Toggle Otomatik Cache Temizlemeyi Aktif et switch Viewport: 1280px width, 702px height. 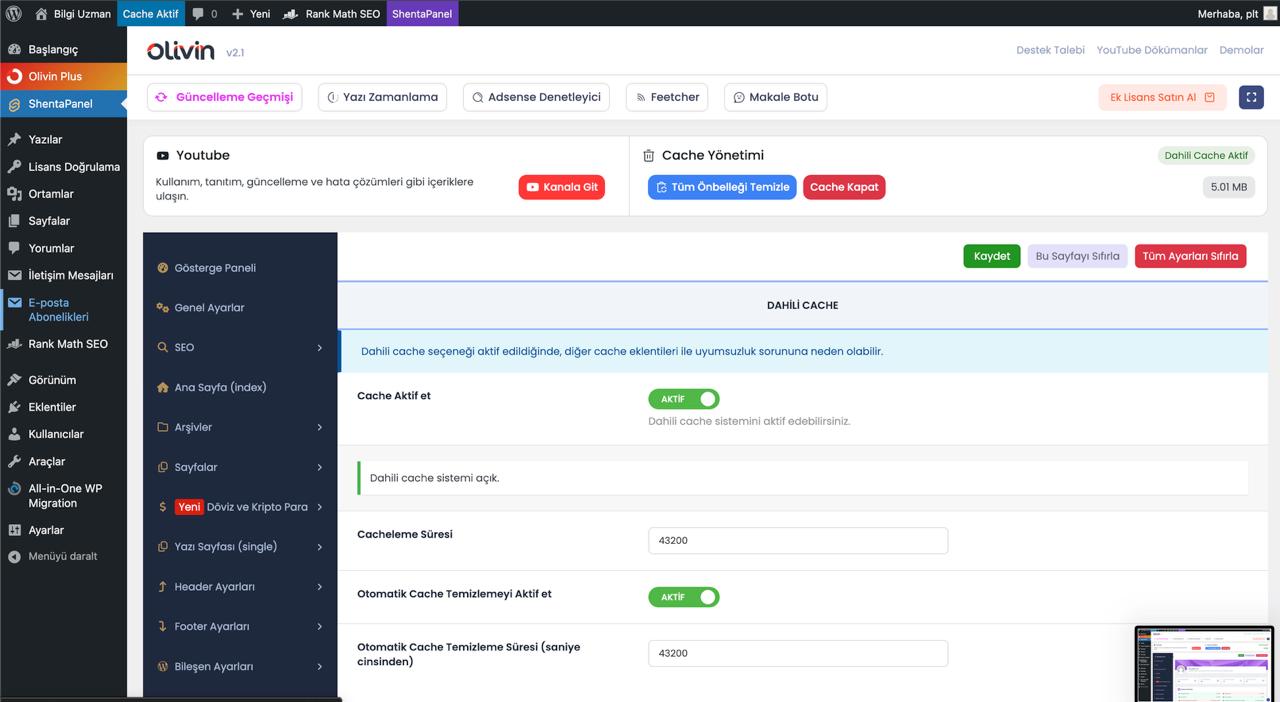click(x=684, y=597)
